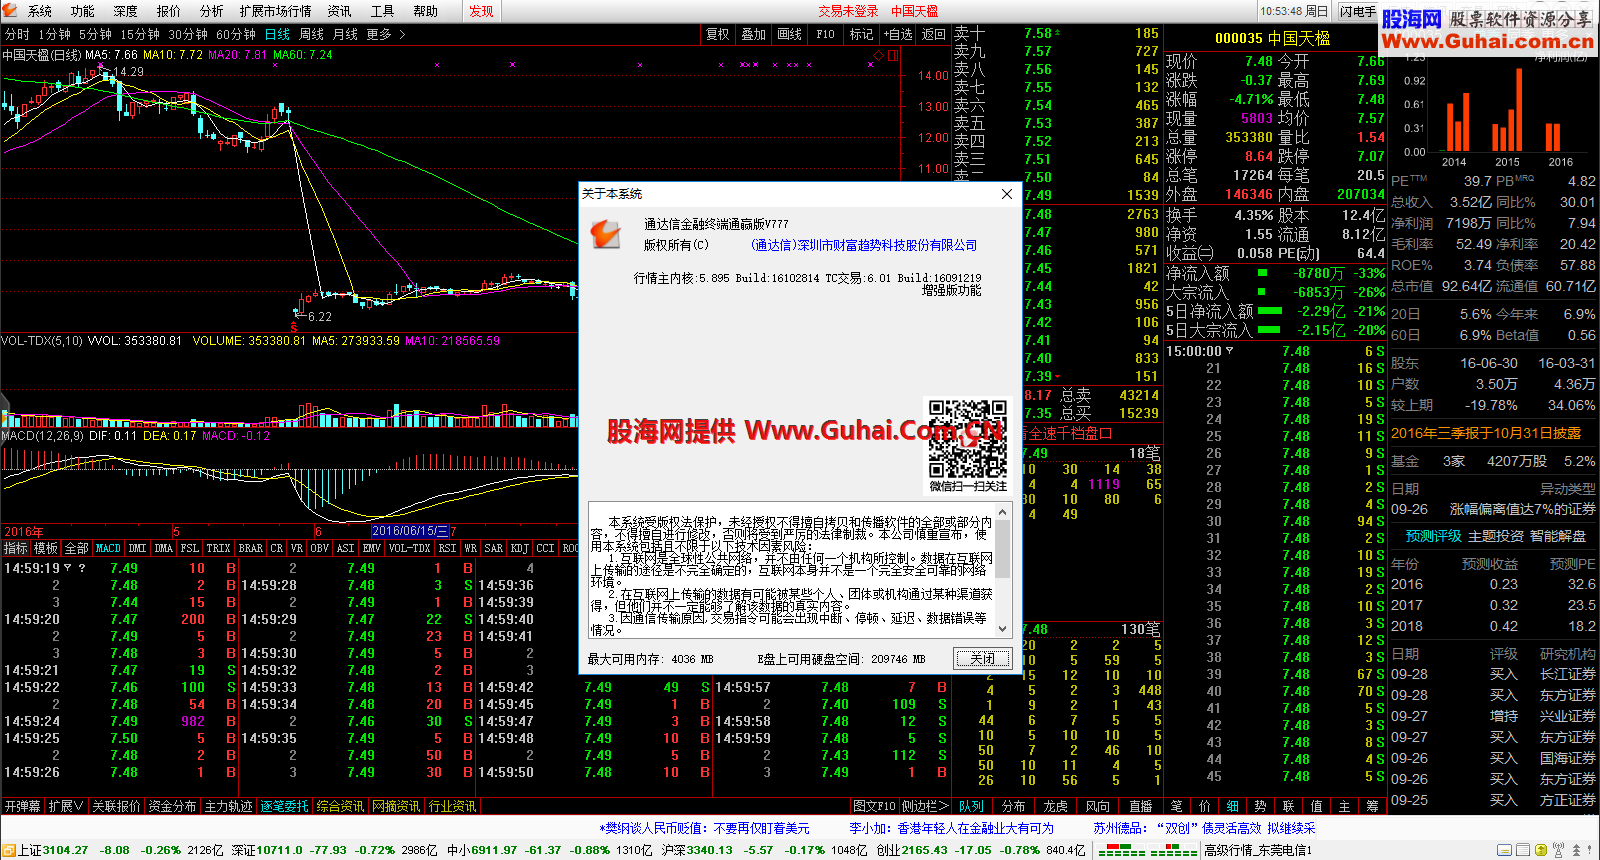Open the 综合资讯 bottom tab
The image size is (1600, 860).
(x=341, y=806)
